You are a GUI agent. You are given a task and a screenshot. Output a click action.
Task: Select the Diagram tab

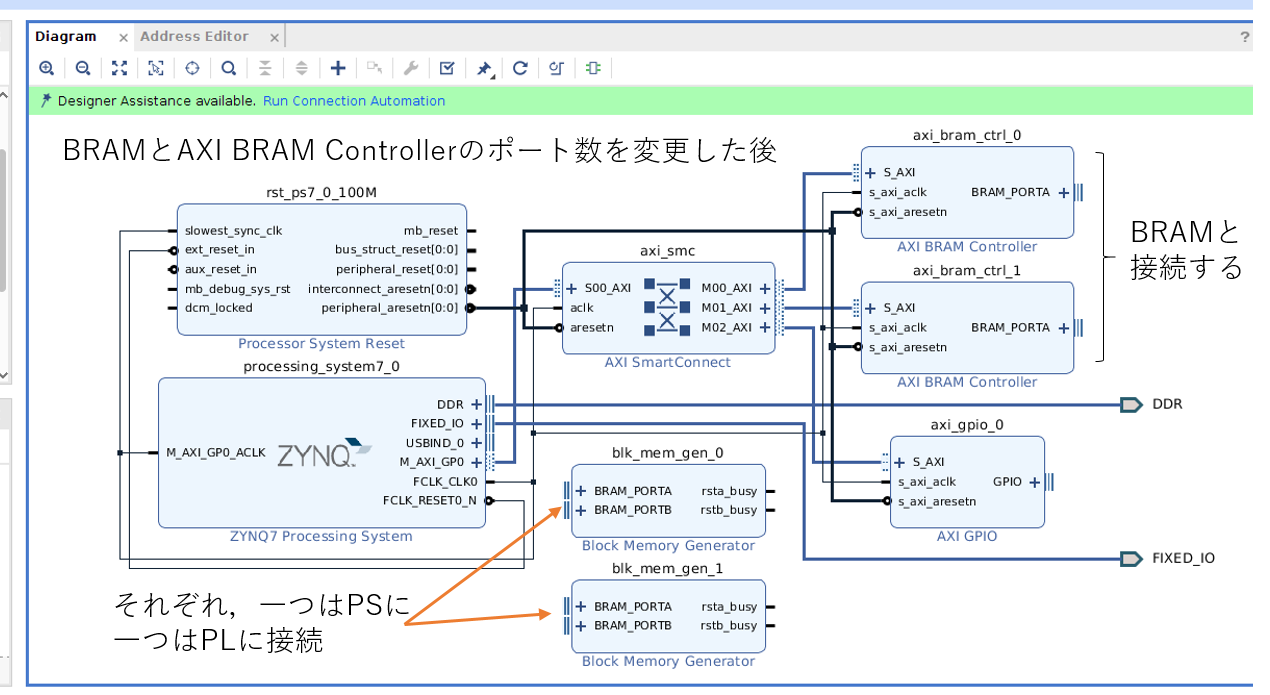[66, 36]
